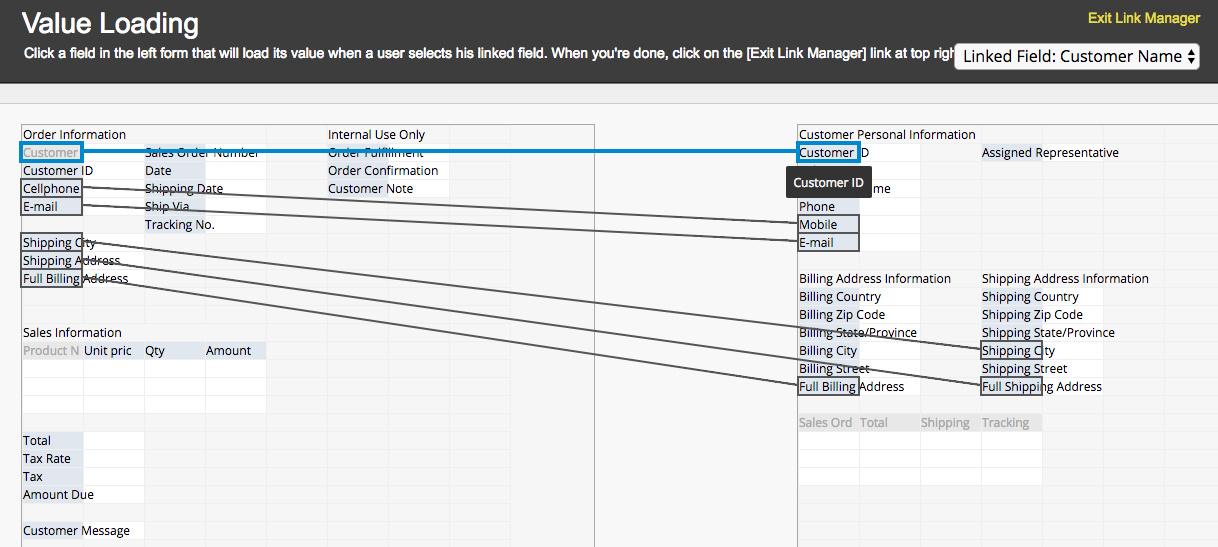
Task: Select the Customer field in Order Information
Action: [51, 153]
